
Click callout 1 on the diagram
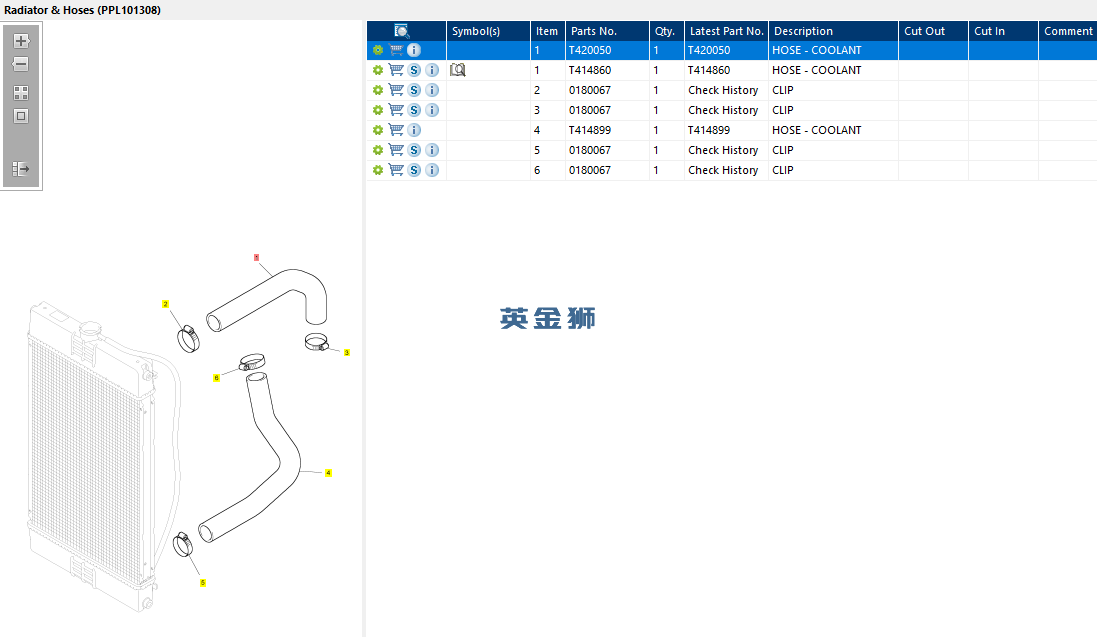tap(257, 258)
